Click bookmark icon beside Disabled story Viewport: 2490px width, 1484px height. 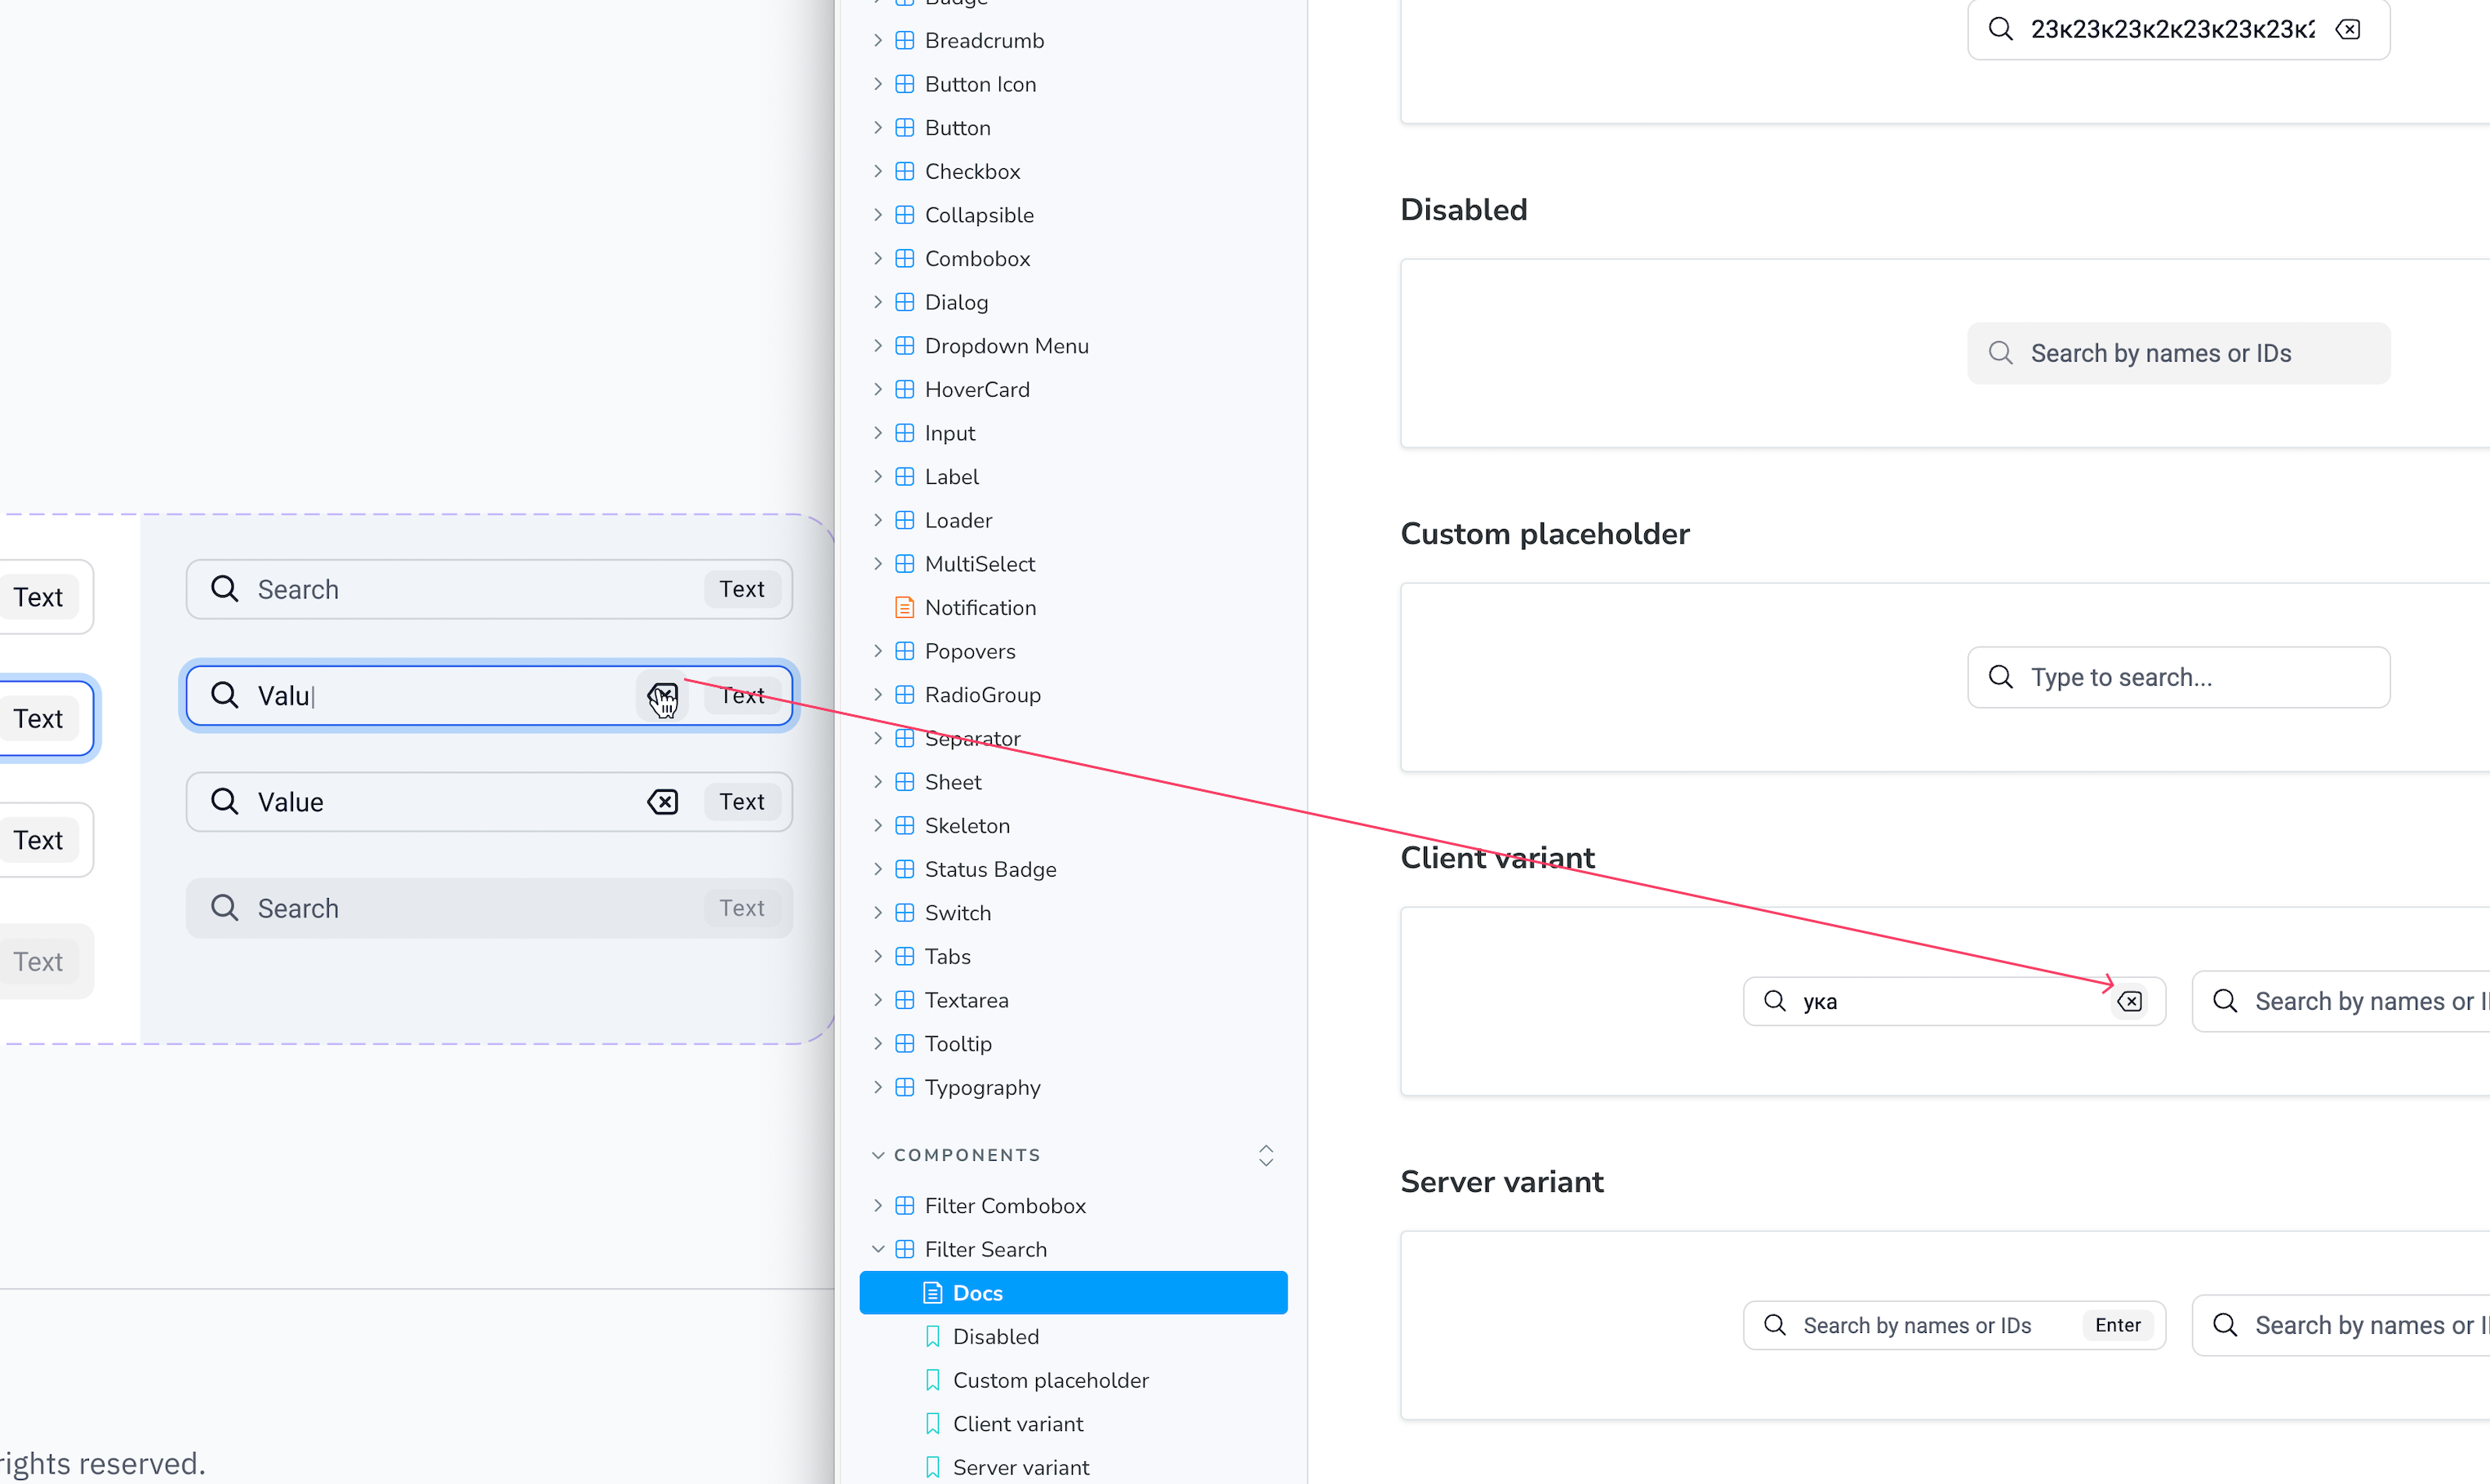click(x=932, y=1336)
